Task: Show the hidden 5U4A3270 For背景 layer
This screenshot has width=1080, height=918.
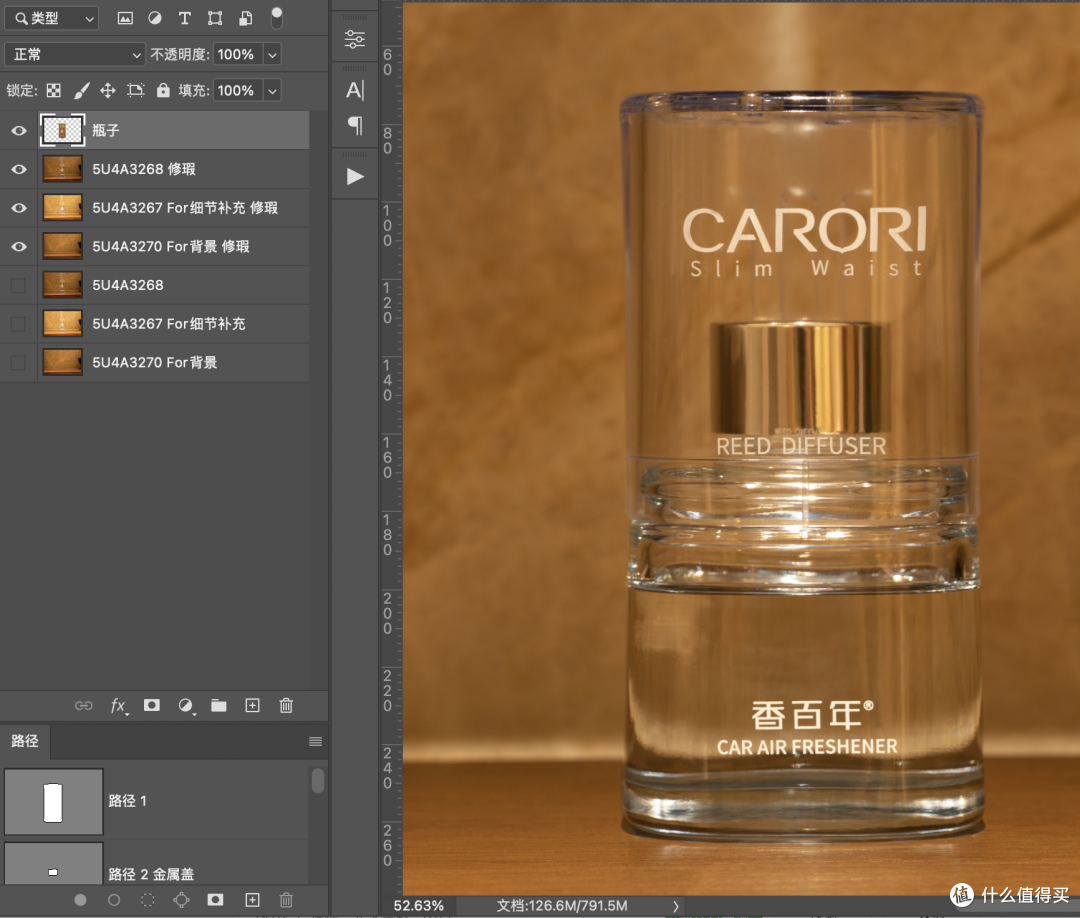Action: pos(19,362)
